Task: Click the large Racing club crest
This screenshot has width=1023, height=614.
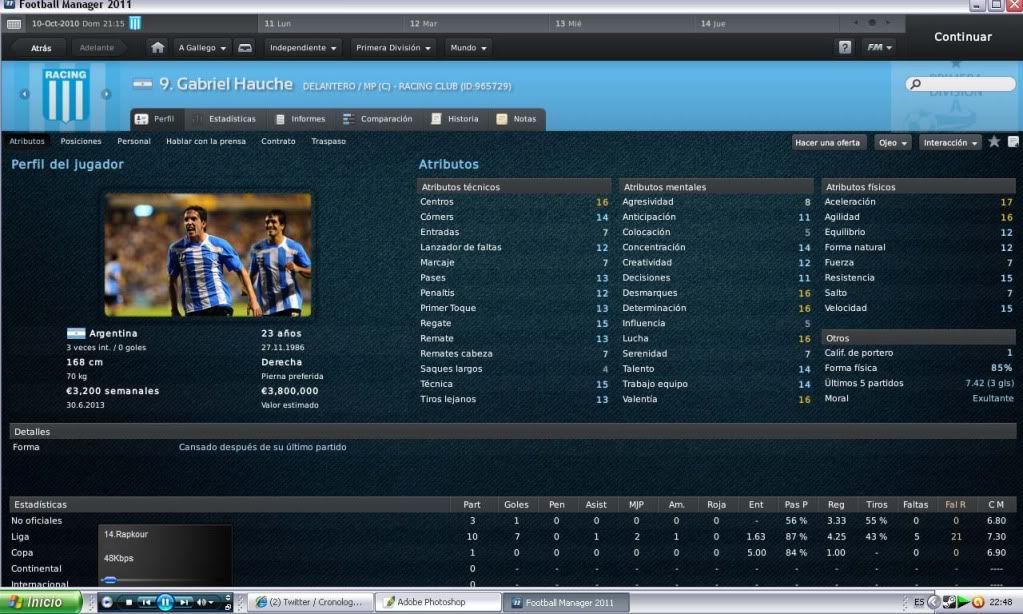Action: [x=65, y=95]
